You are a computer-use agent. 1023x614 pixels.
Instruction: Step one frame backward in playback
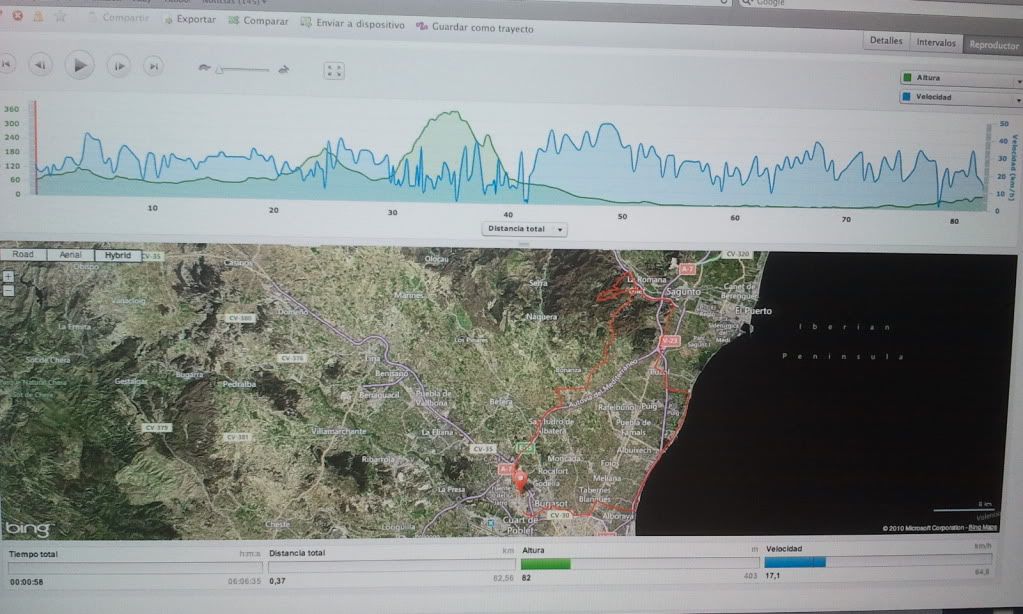[x=40, y=65]
